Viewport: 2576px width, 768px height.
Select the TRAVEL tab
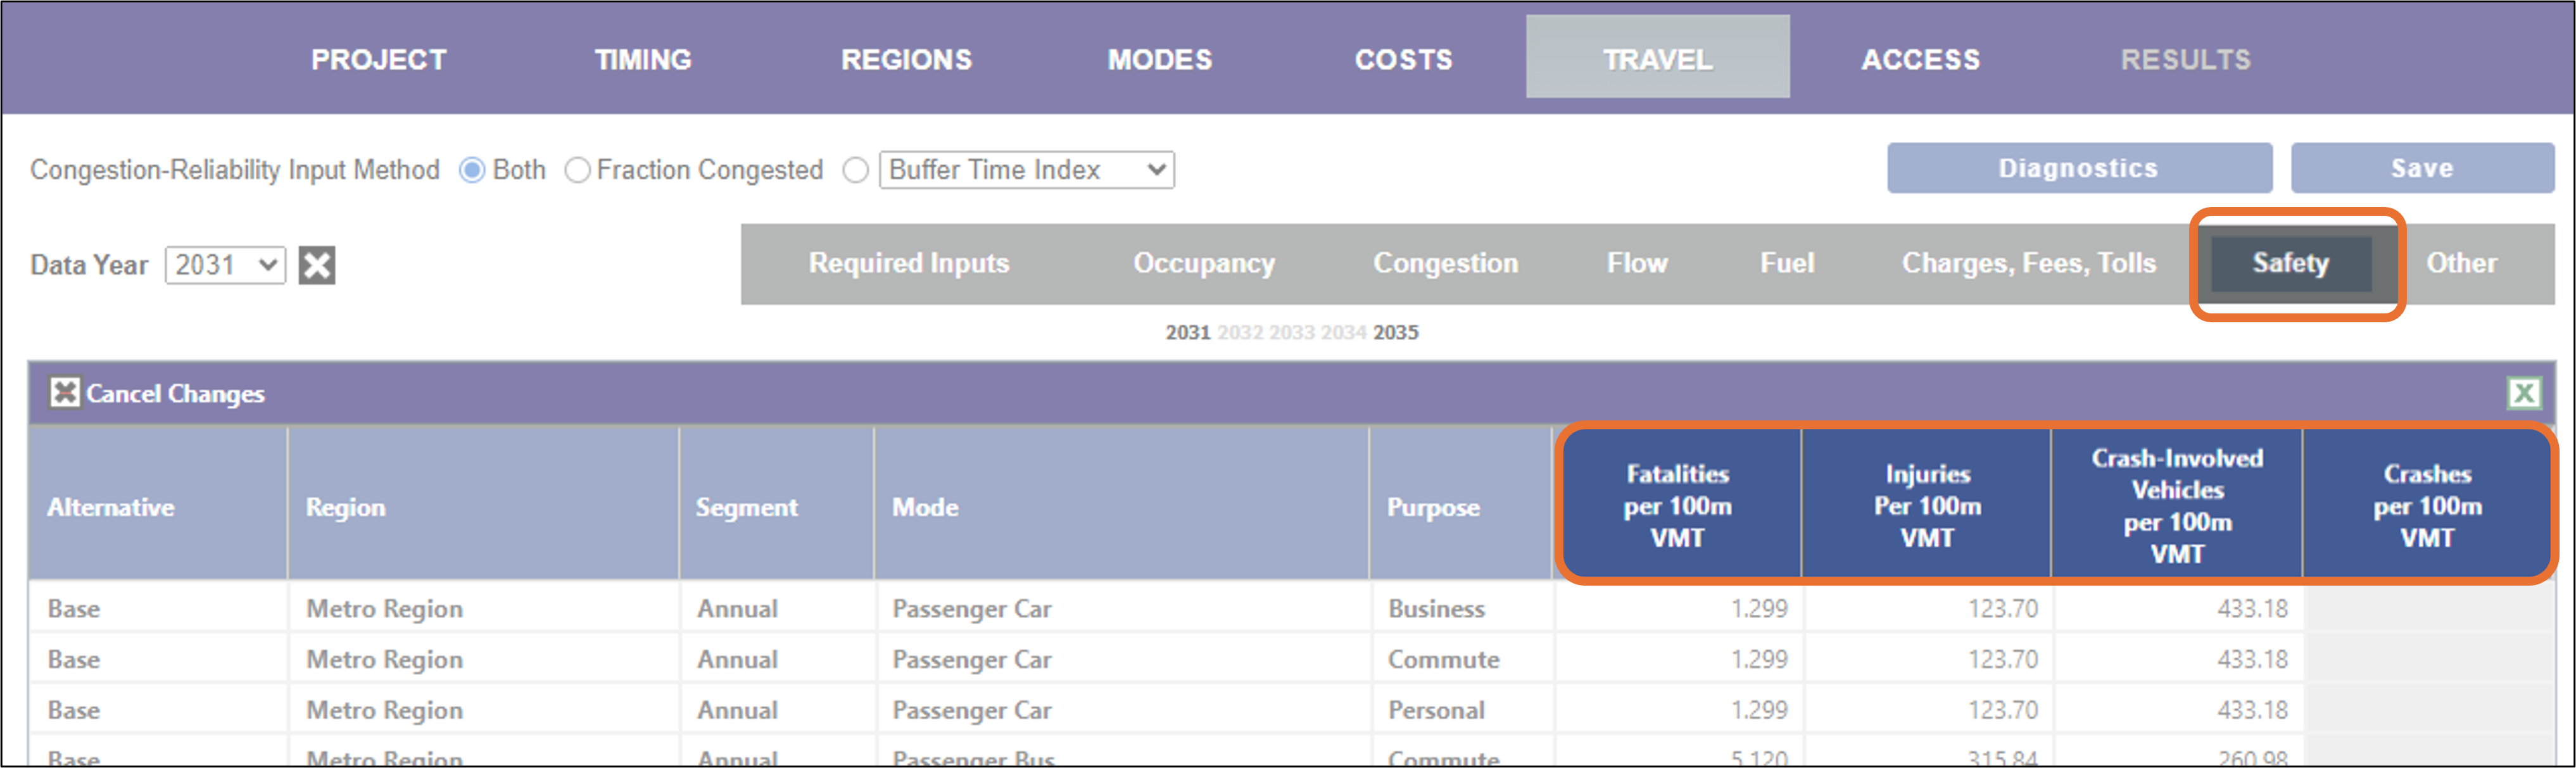1658,57
